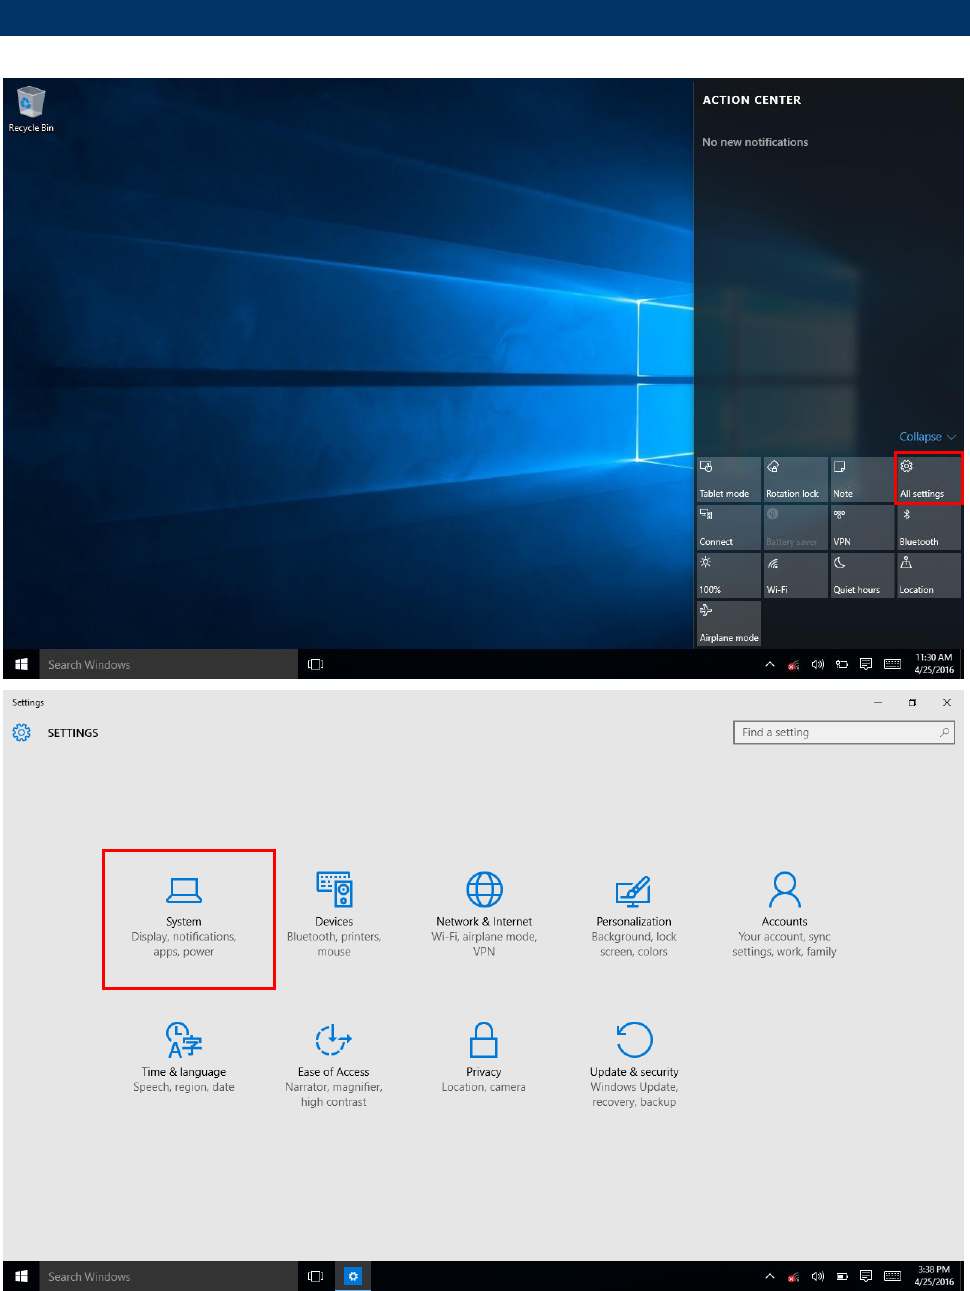
Task: Select the Settings app button on the taskbar
Action: coord(352,1276)
